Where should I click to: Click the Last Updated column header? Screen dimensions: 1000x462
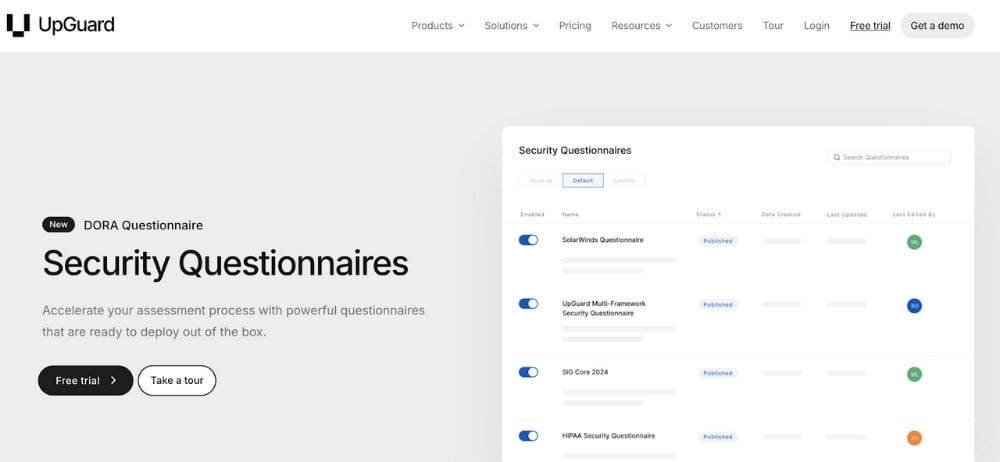[847, 214]
